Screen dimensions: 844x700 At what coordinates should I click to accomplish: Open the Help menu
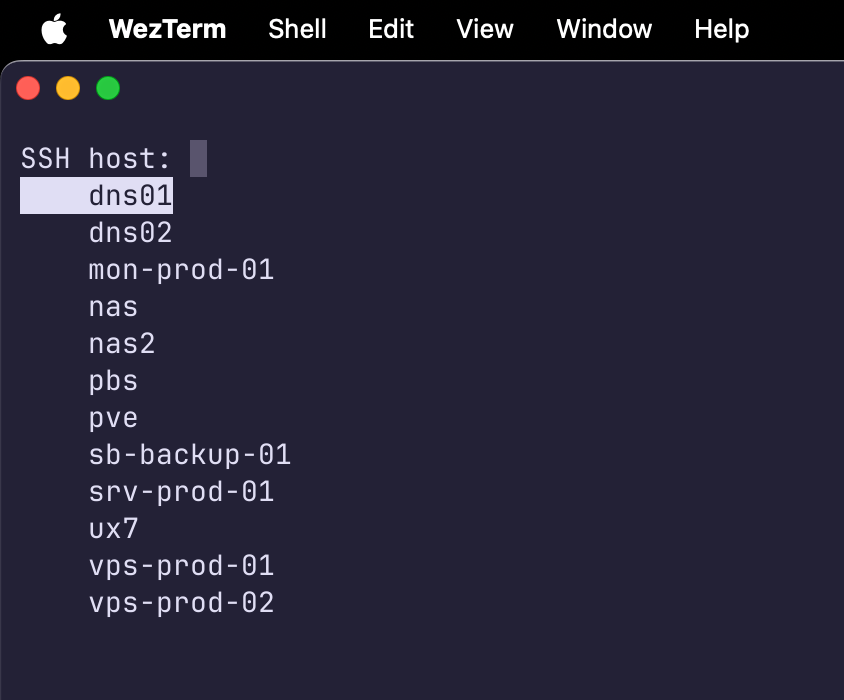[721, 29]
